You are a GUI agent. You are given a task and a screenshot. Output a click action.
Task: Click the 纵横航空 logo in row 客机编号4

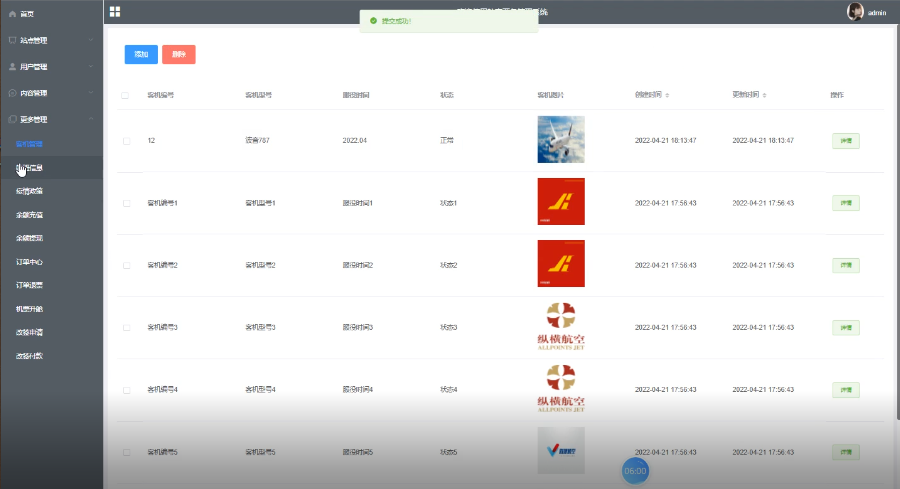[x=561, y=388]
